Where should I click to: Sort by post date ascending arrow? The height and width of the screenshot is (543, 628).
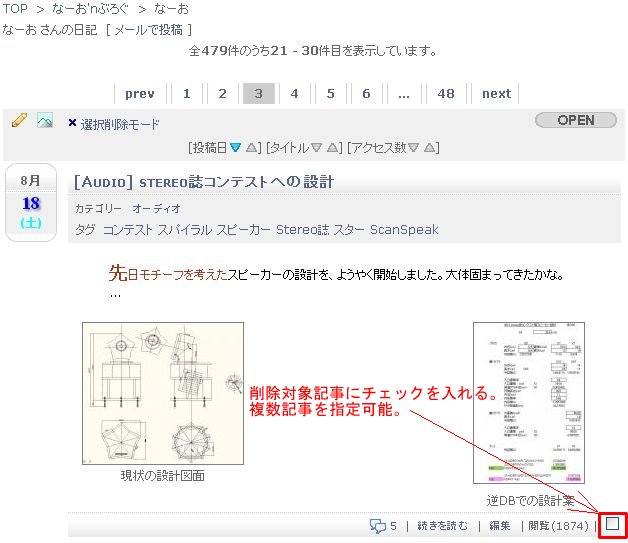coord(252,148)
